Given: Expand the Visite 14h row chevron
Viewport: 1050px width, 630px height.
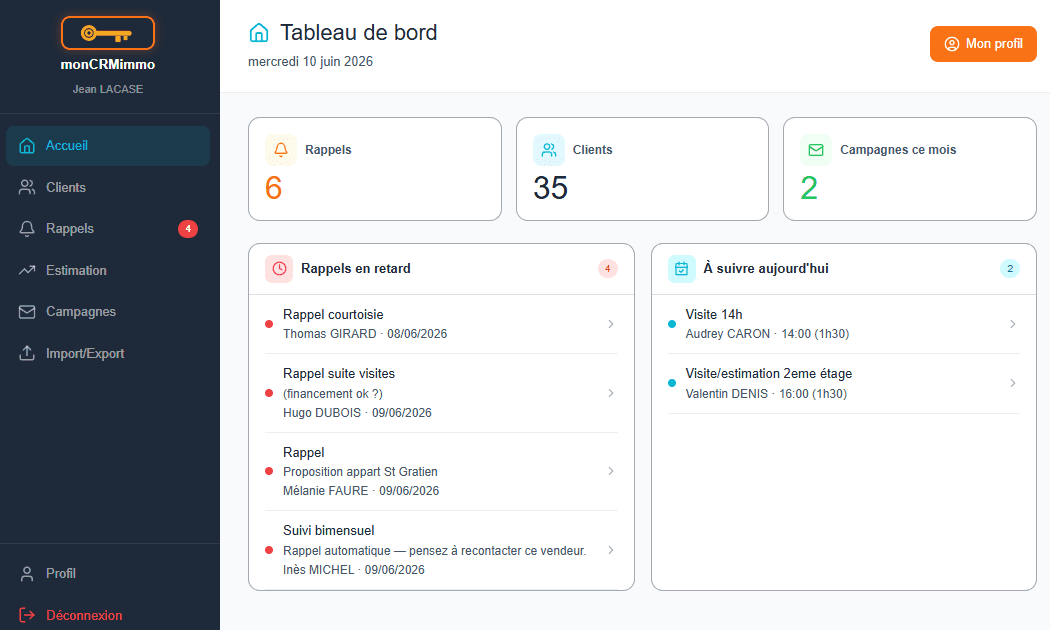Looking at the screenshot, I should point(1012,324).
